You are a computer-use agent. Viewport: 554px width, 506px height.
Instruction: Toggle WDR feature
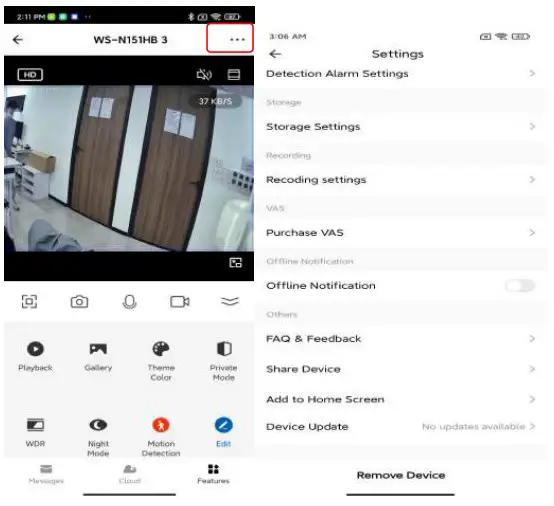35,432
